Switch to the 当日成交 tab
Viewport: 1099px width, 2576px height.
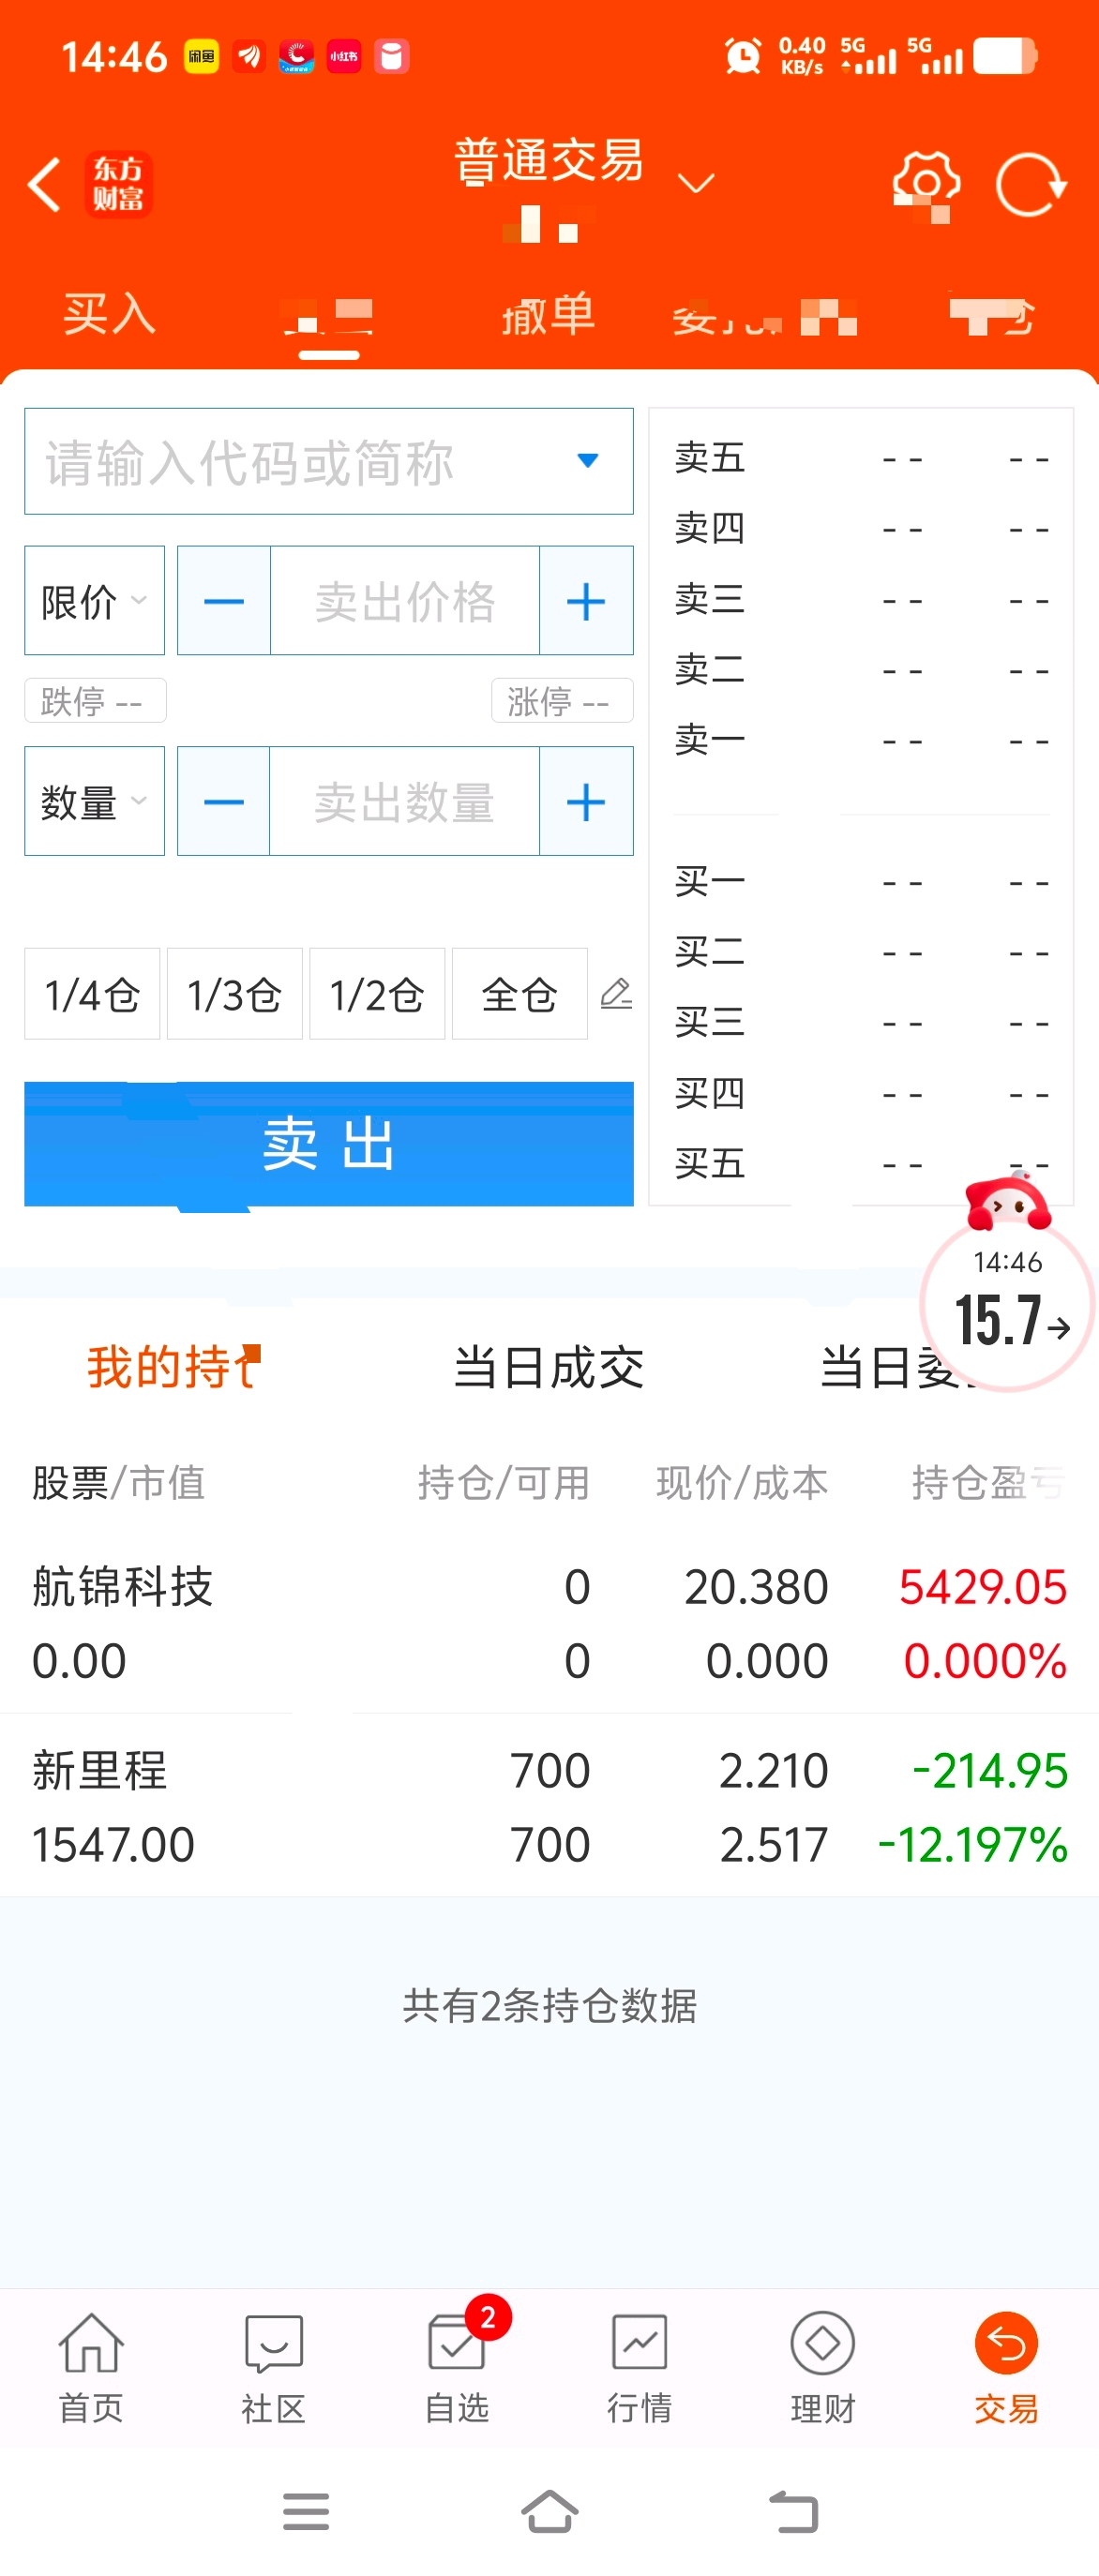click(x=549, y=1367)
